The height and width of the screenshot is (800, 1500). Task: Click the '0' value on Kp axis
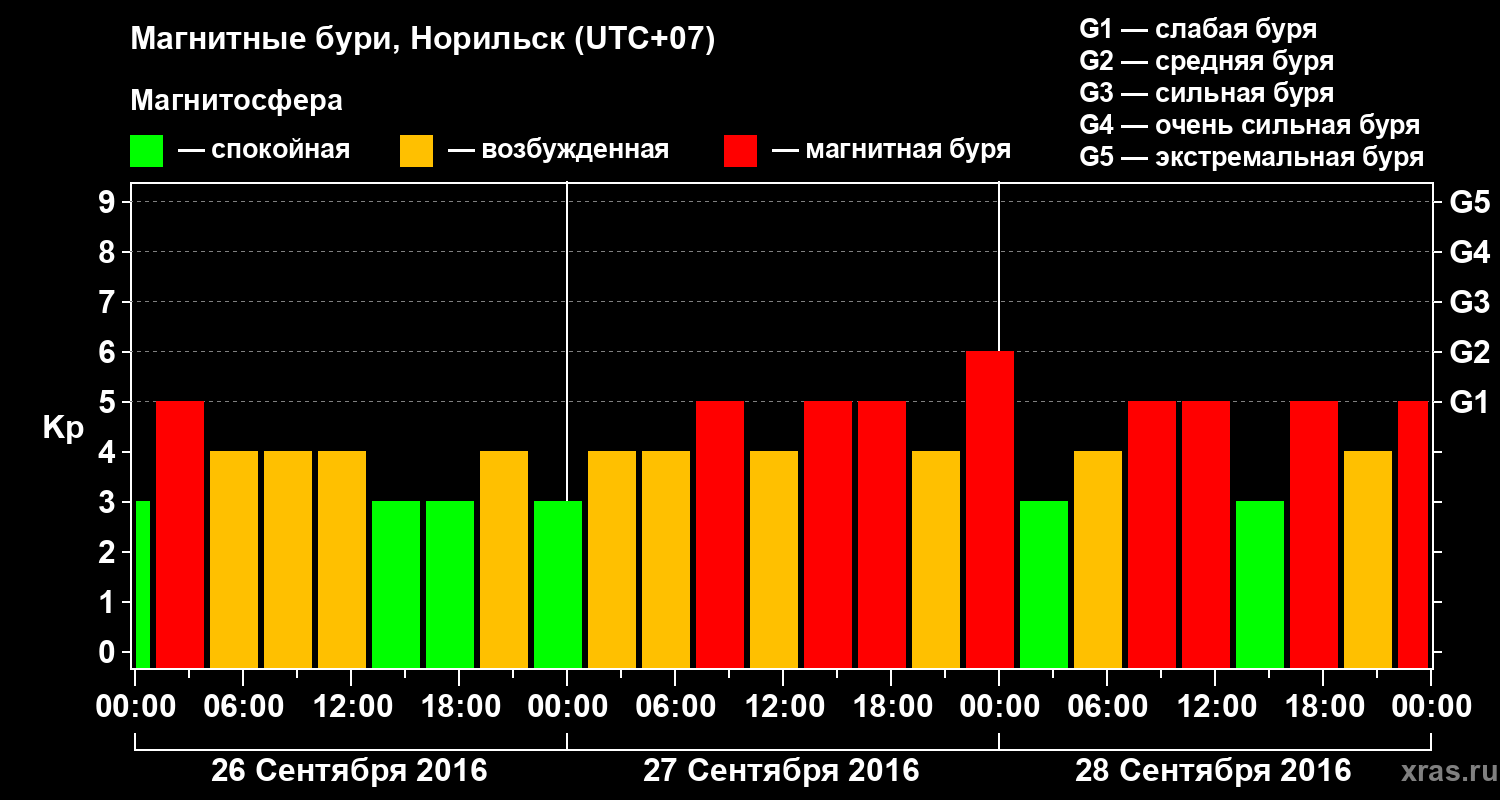[x=109, y=652]
